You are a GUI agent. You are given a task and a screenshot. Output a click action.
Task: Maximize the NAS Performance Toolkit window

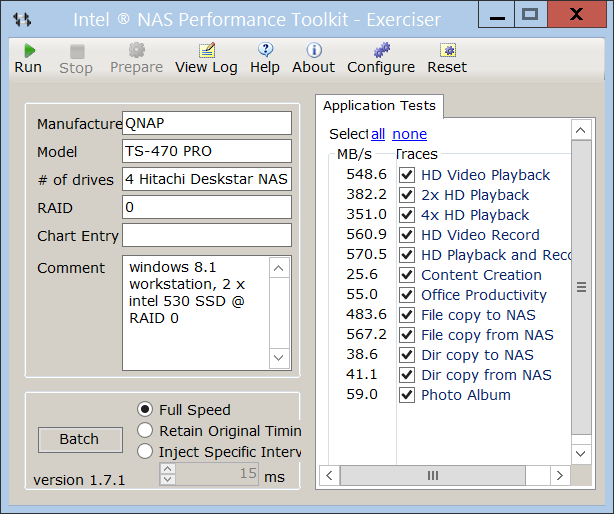pyautogui.click(x=530, y=14)
